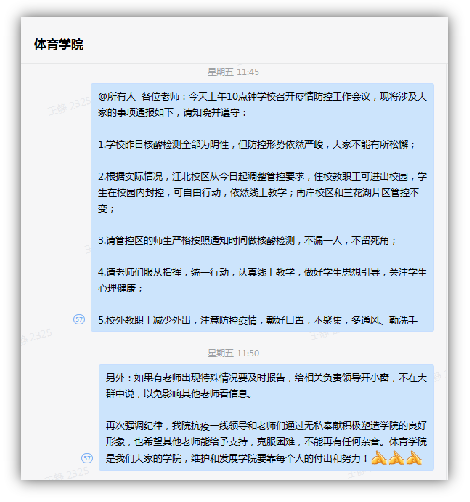Select point 4 about 线上教学 discipline

click(x=262, y=280)
